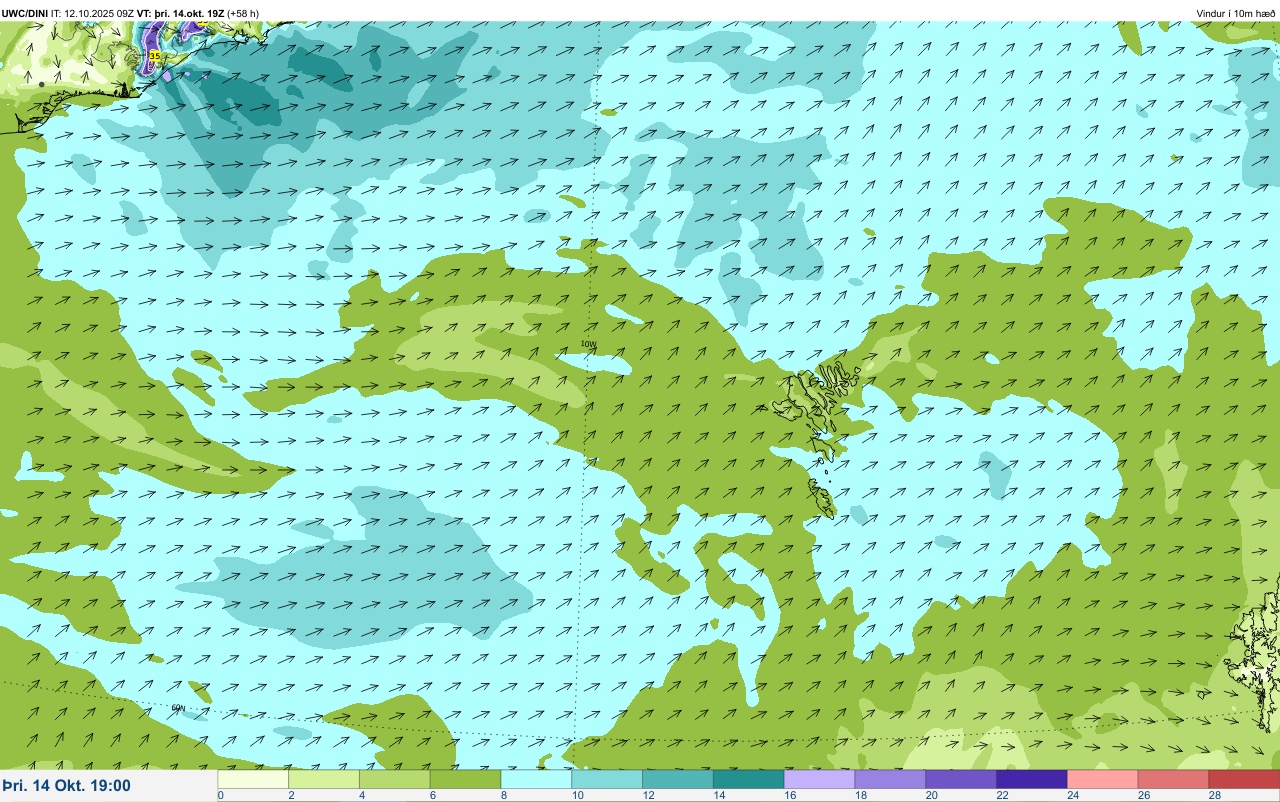The image size is (1280, 802).
Task: Click the yellow '35' wind label on map
Action: point(155,56)
